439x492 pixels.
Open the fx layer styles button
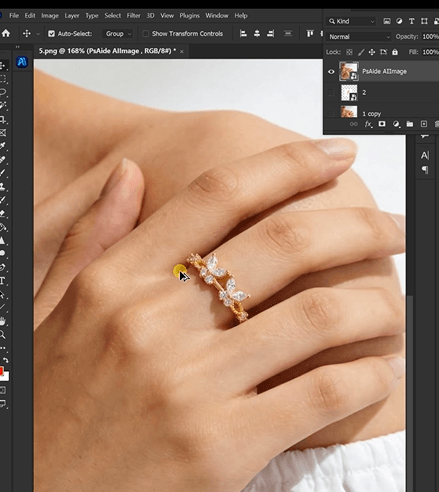coord(368,124)
